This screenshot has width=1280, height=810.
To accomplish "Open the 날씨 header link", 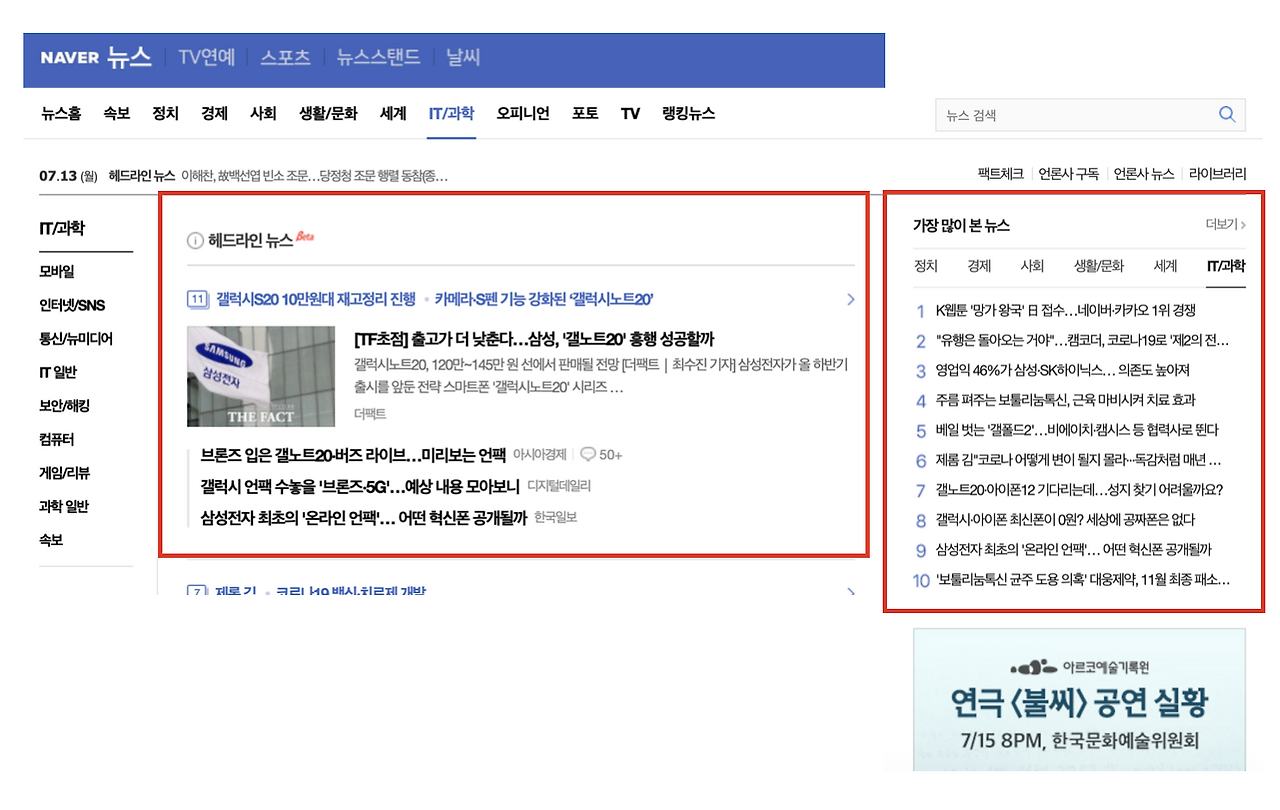I will pos(463,57).
